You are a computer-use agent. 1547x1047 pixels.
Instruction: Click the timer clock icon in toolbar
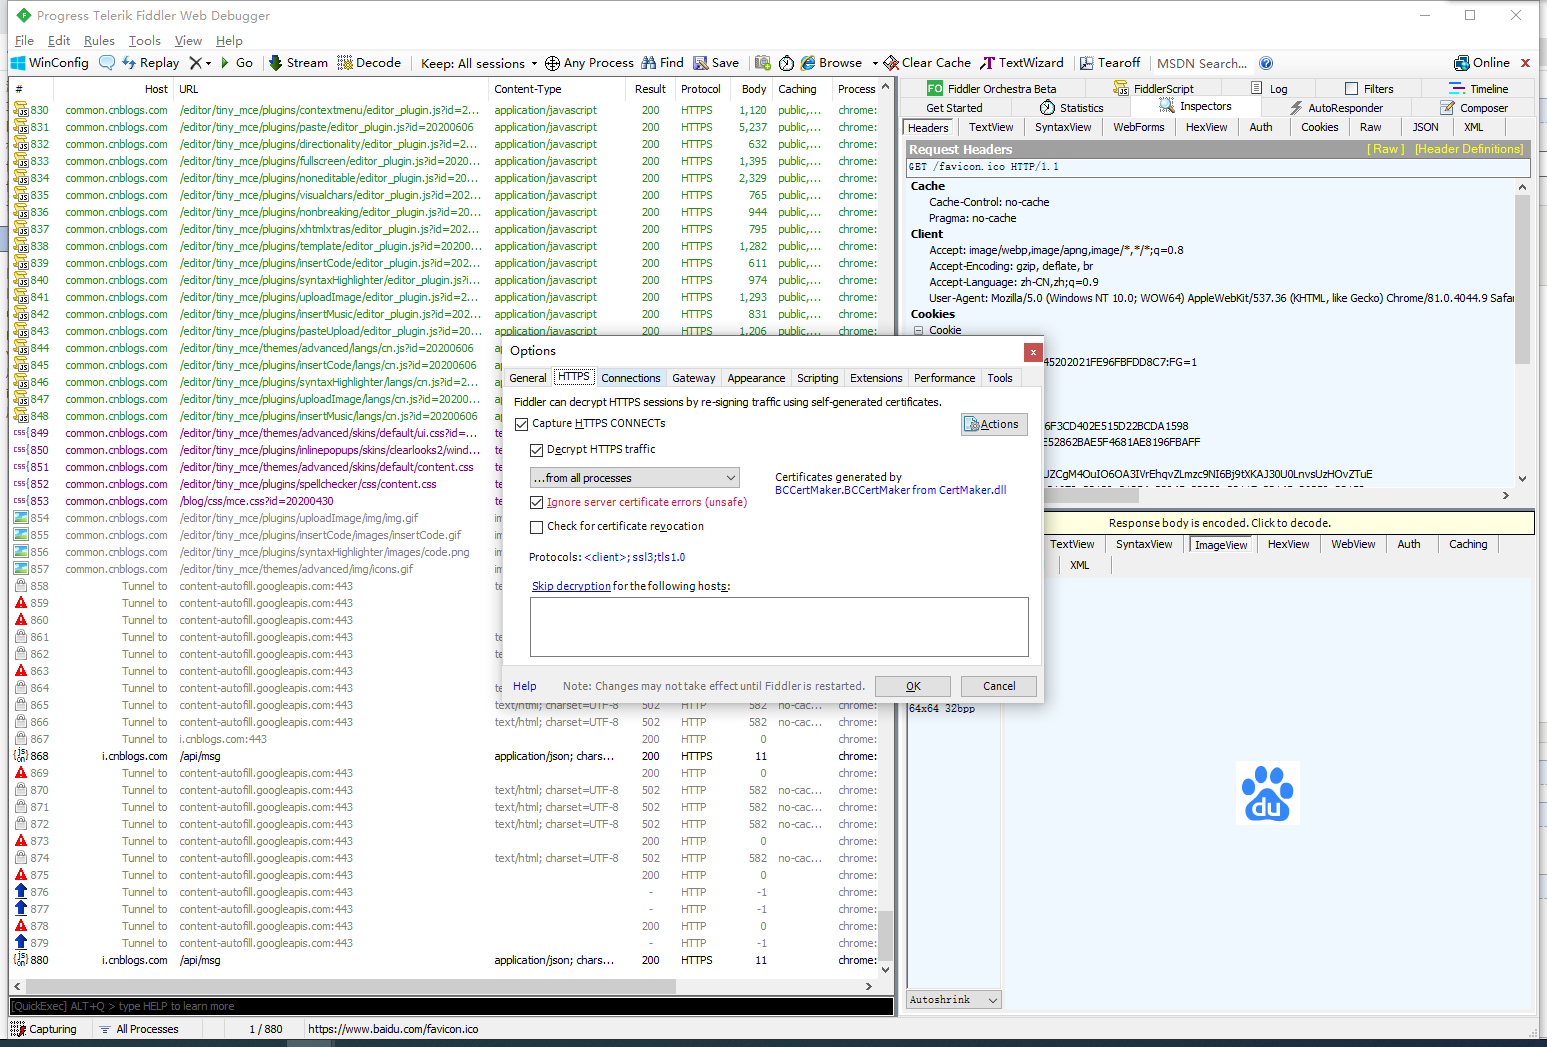[786, 63]
